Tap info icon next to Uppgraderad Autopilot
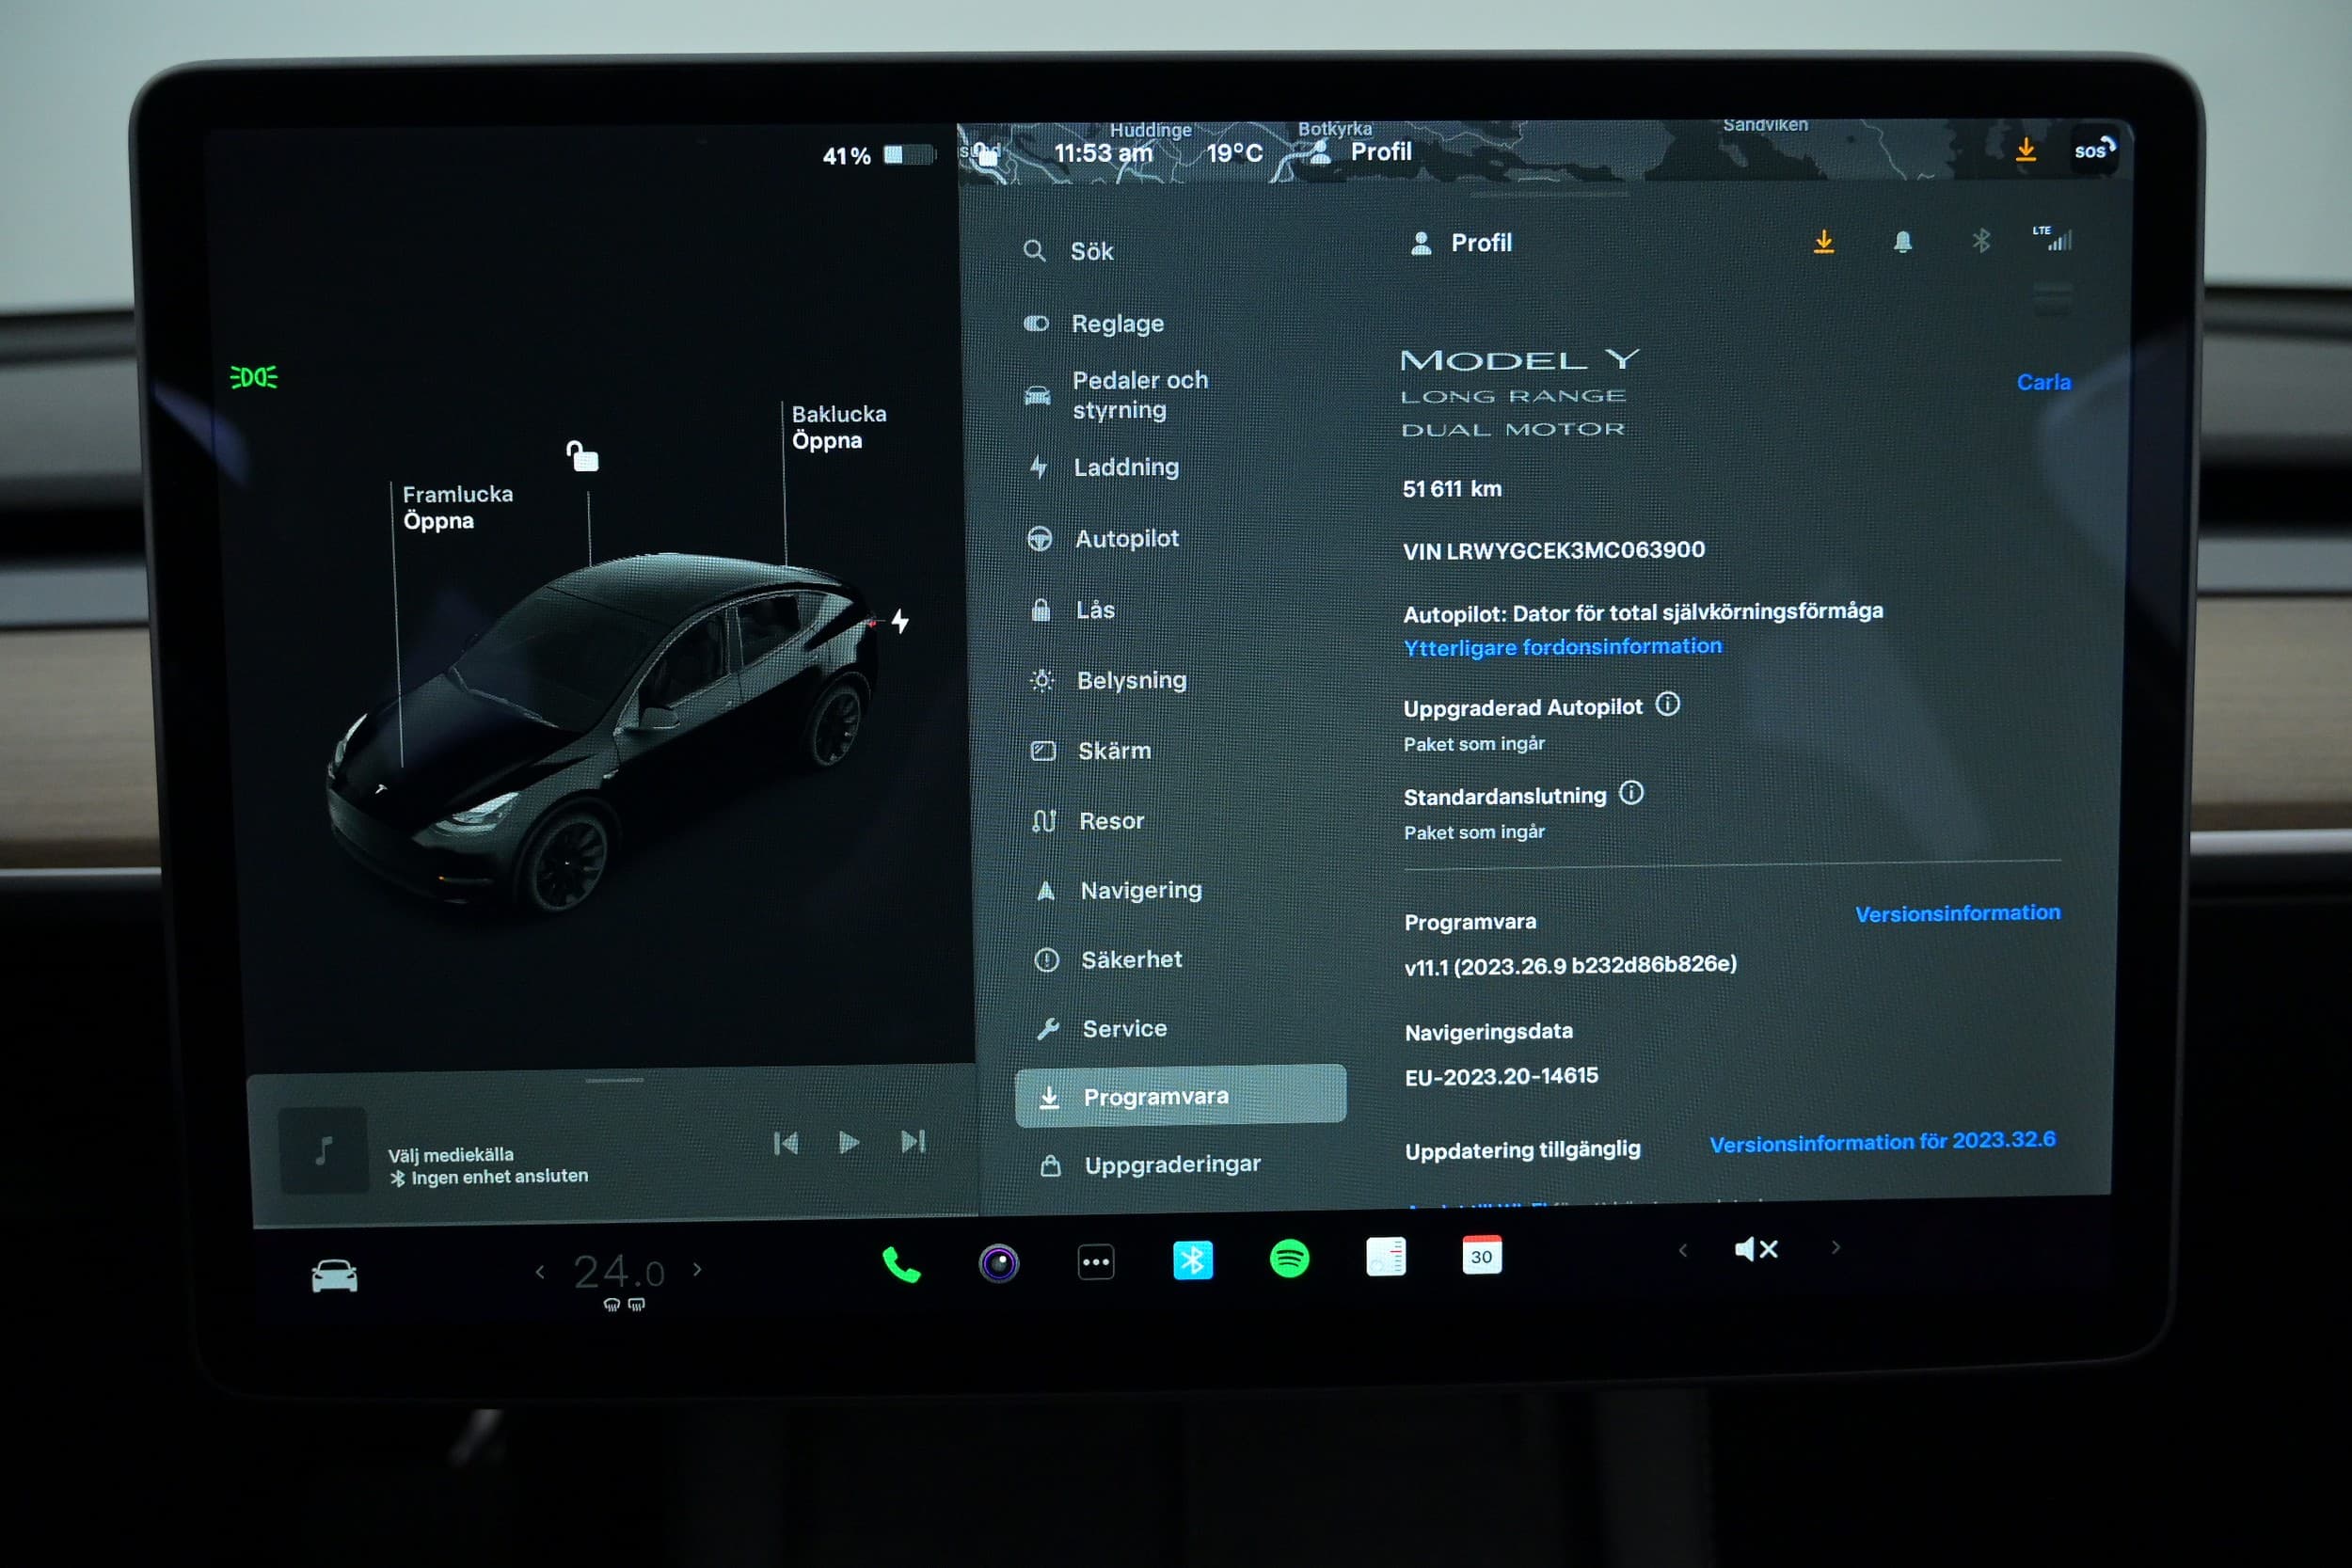This screenshot has height=1568, width=2352. (1667, 704)
